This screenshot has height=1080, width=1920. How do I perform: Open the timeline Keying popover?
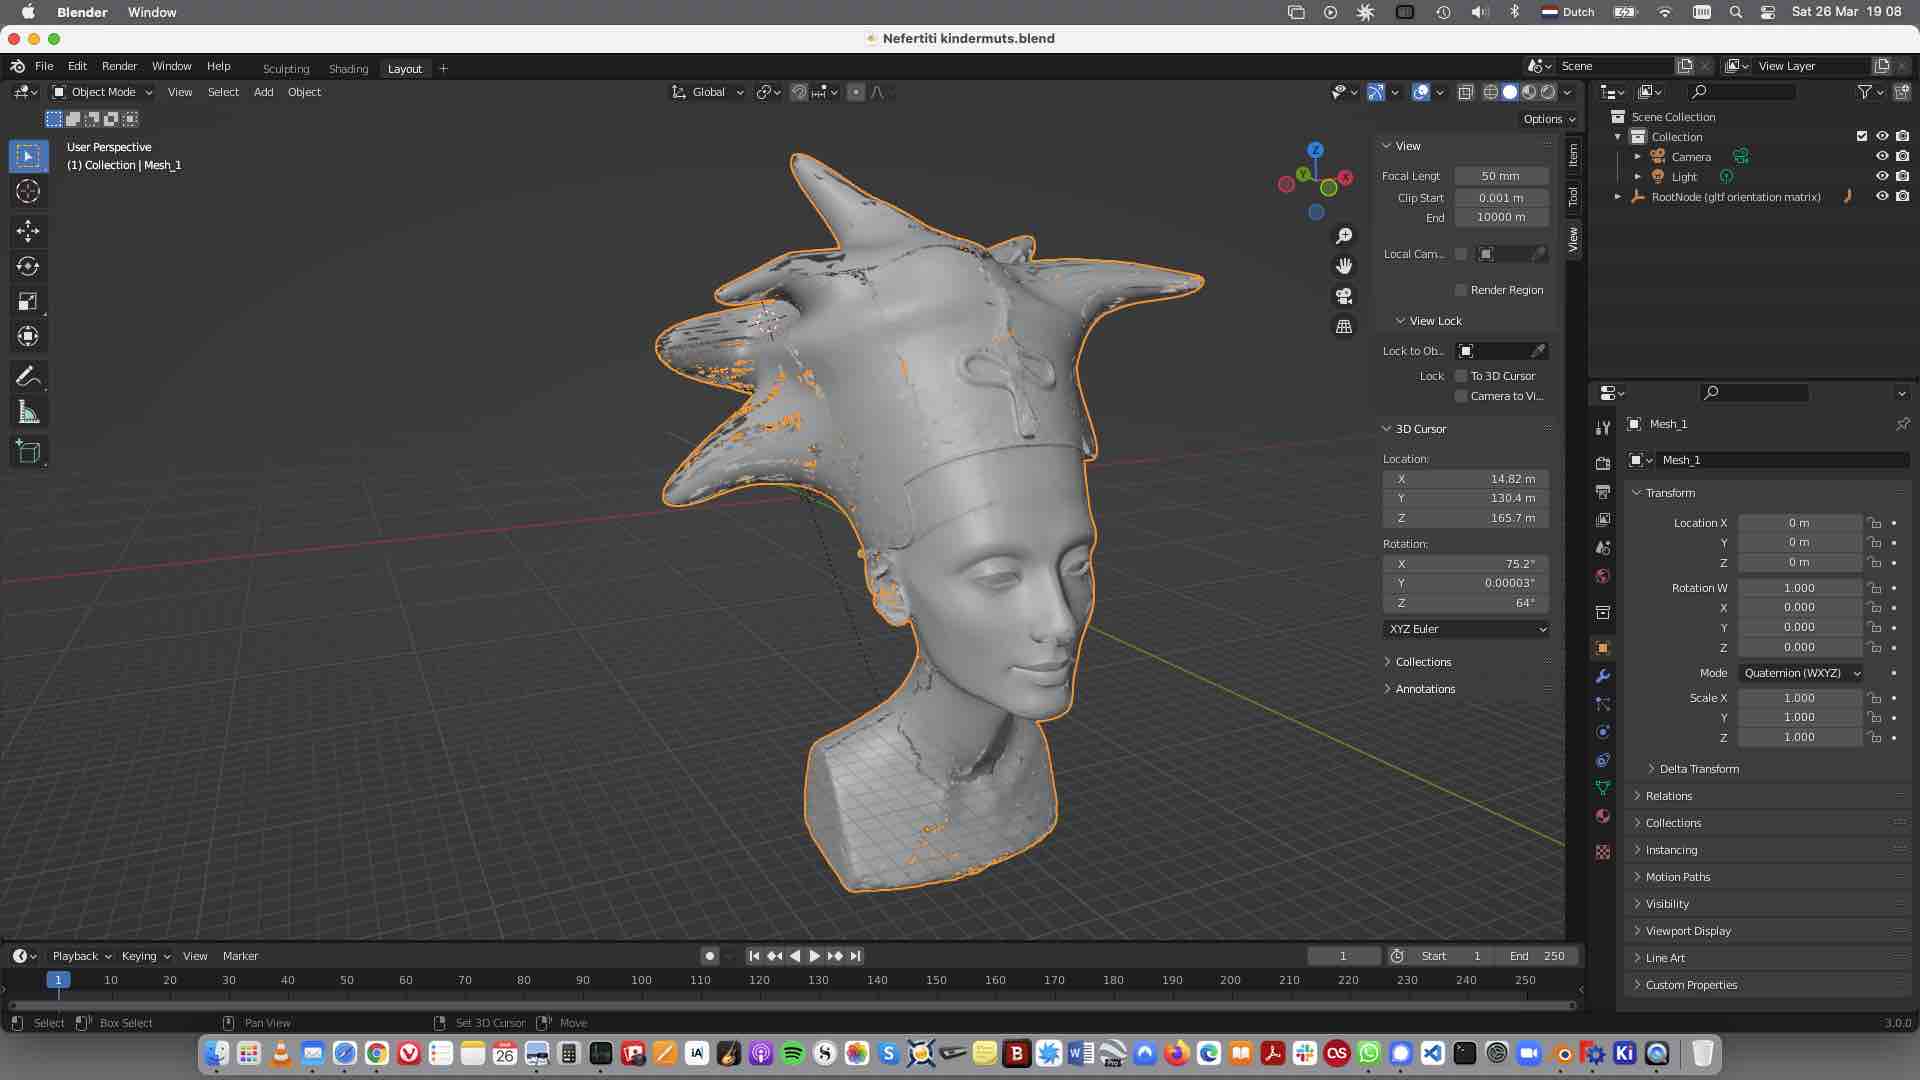point(145,956)
